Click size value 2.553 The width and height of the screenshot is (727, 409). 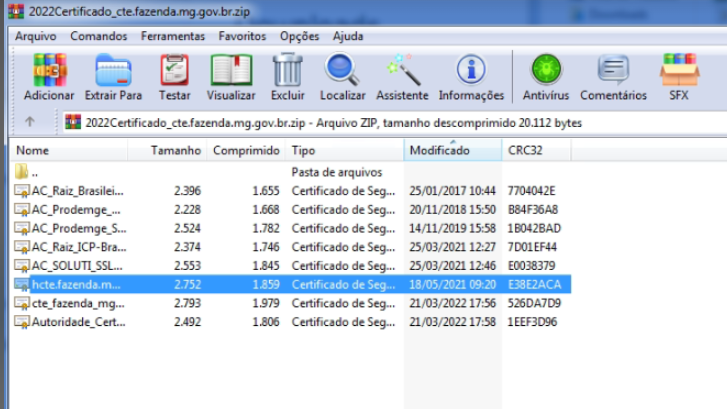tap(187, 266)
